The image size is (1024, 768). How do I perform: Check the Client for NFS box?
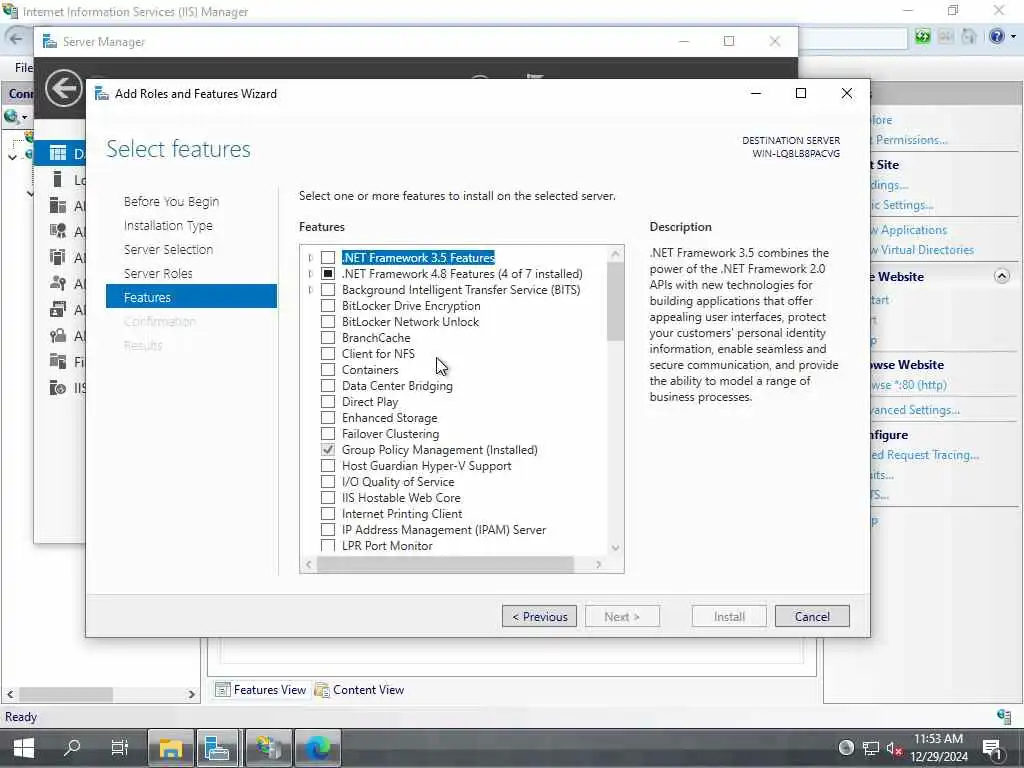pyautogui.click(x=328, y=353)
